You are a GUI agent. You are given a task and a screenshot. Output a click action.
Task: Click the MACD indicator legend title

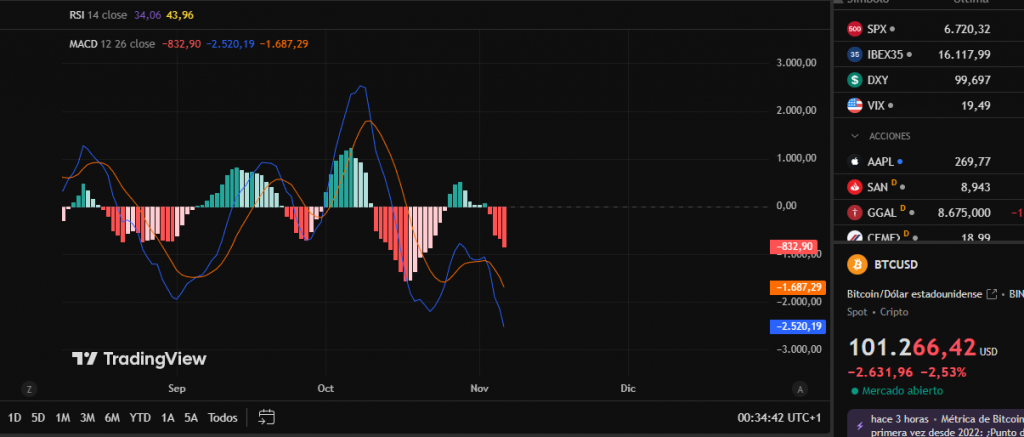82,44
